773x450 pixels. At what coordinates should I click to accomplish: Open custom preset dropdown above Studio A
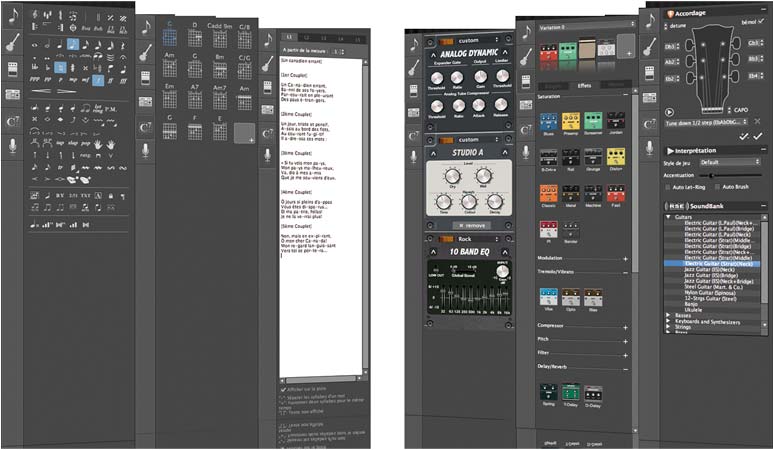tap(477, 139)
